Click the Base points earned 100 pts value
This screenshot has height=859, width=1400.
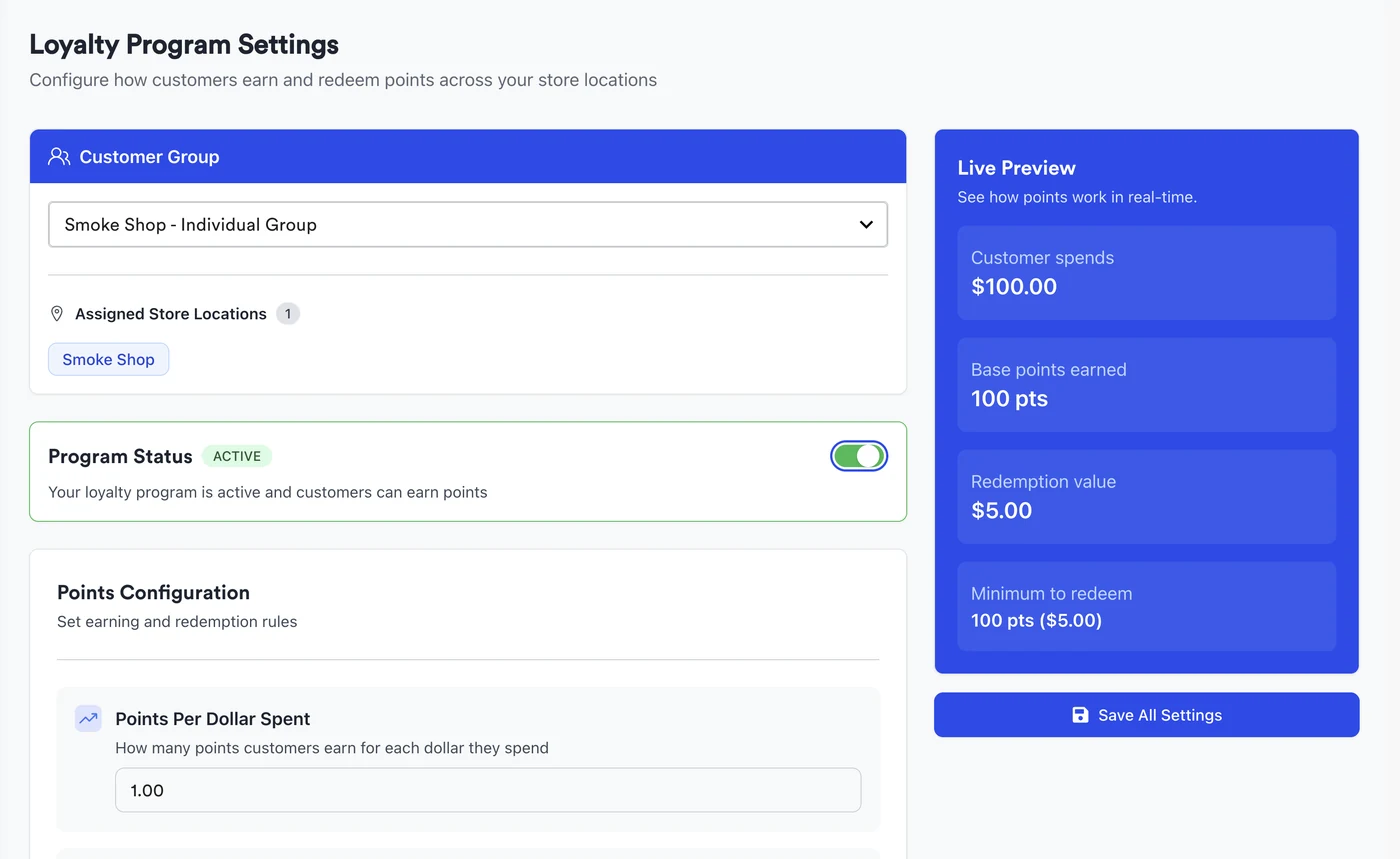tap(1009, 399)
